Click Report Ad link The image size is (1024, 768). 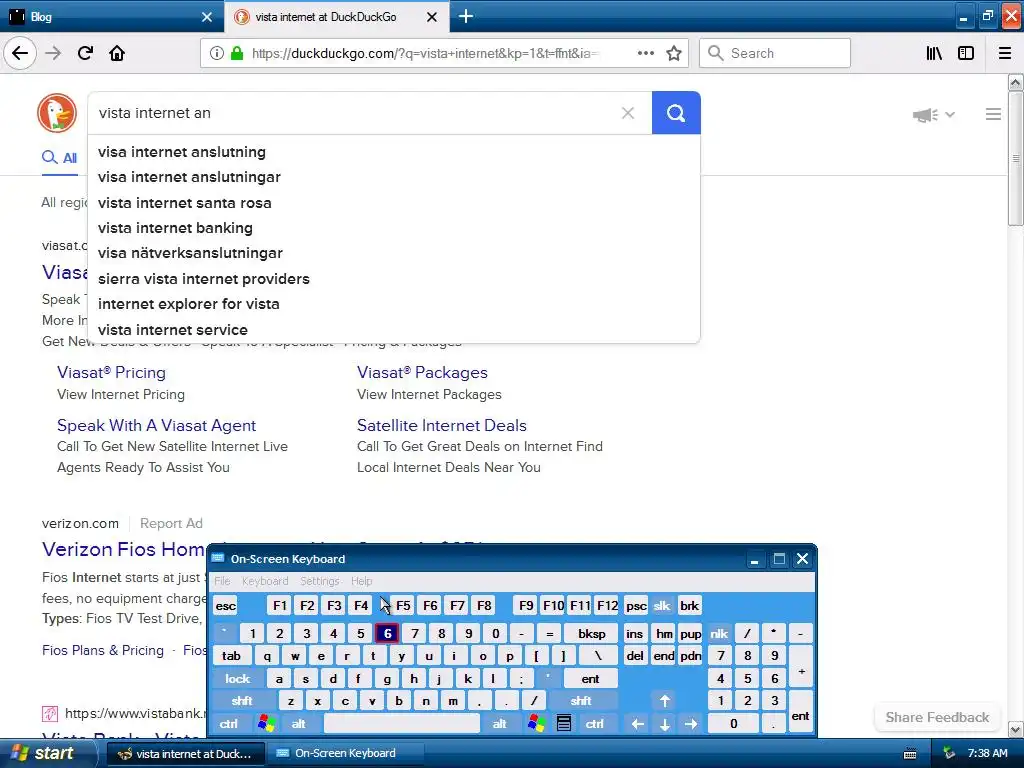171,523
